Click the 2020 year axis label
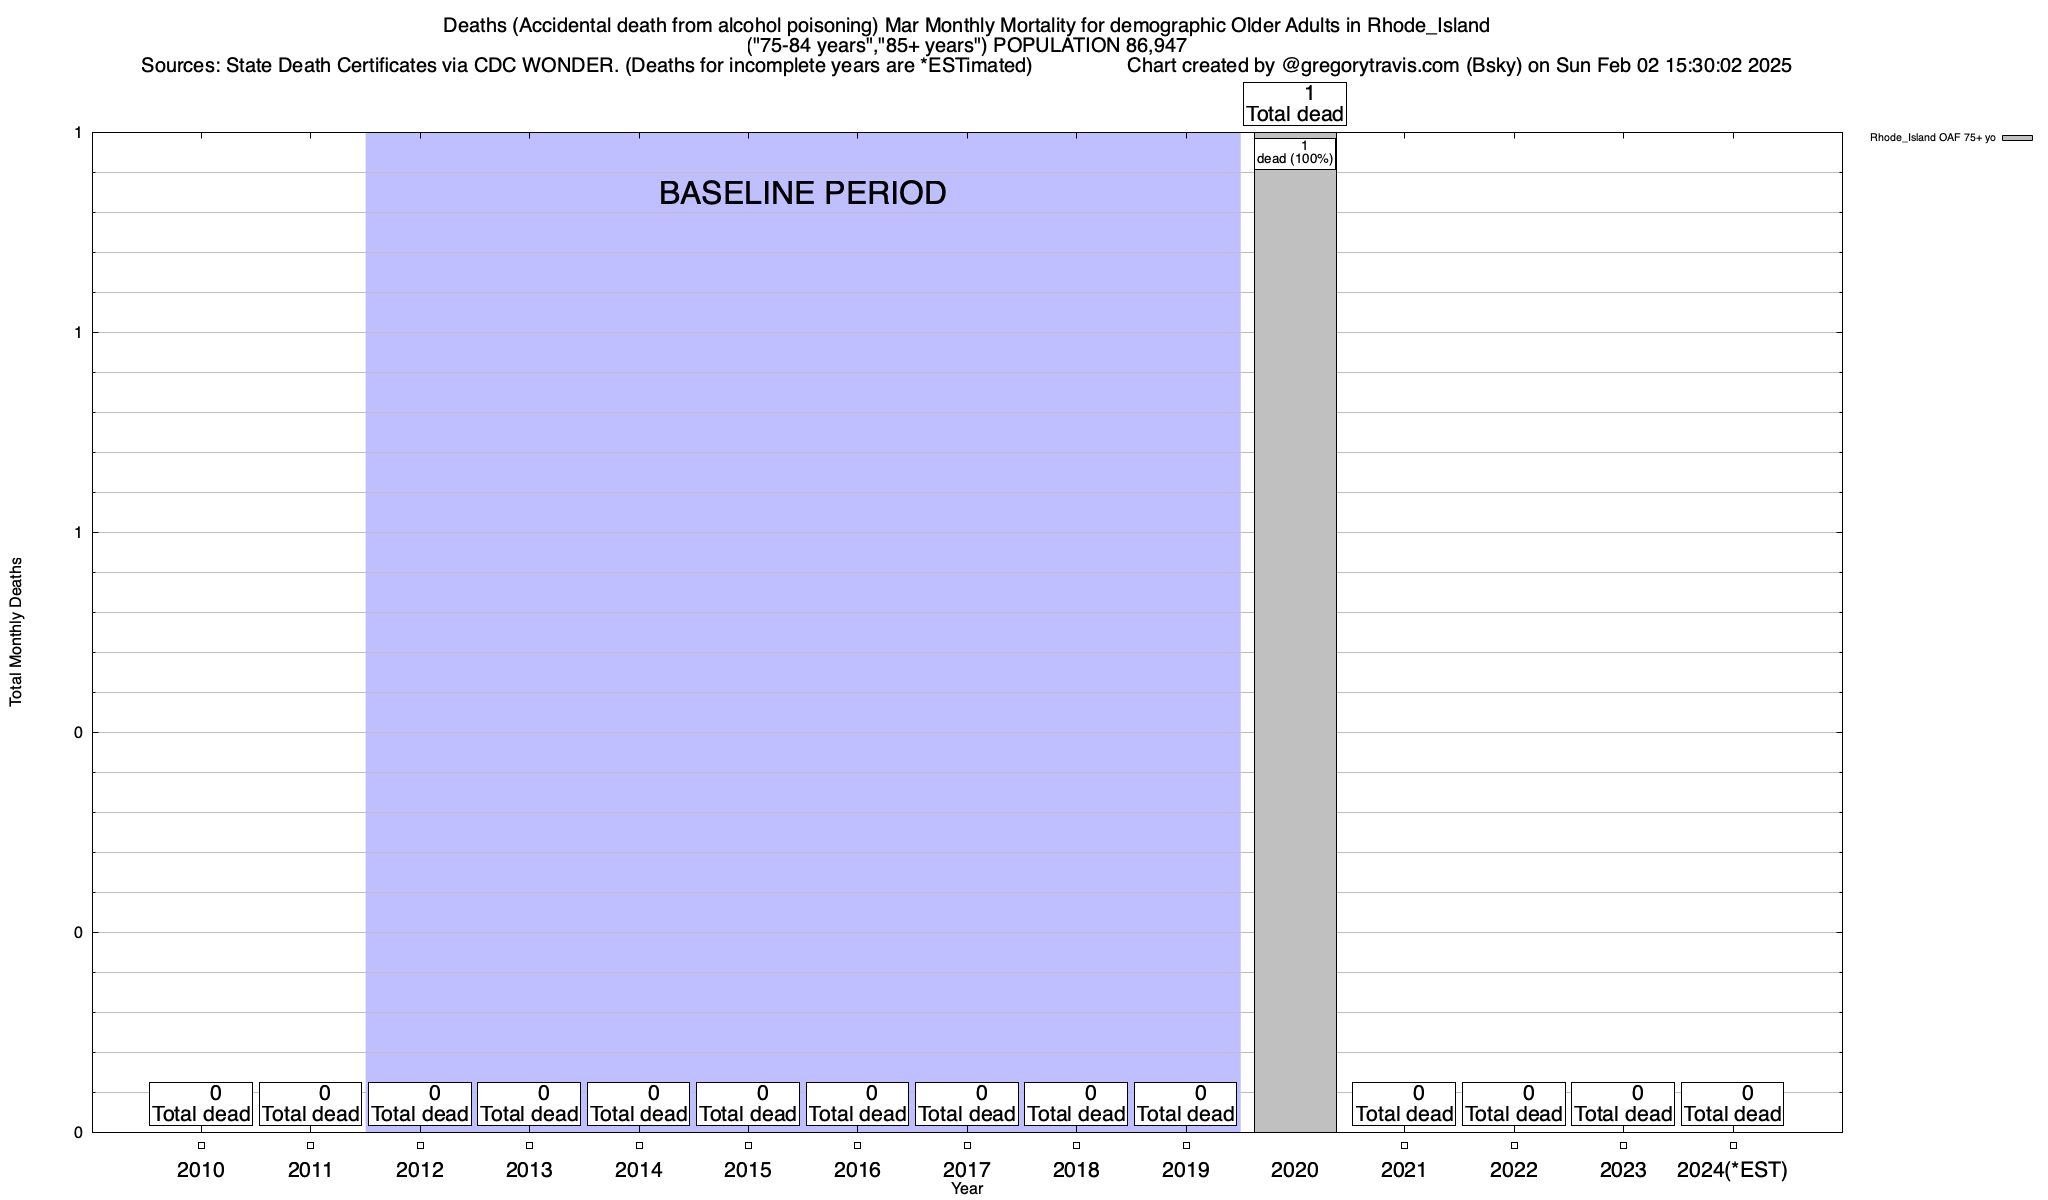 (1294, 1170)
